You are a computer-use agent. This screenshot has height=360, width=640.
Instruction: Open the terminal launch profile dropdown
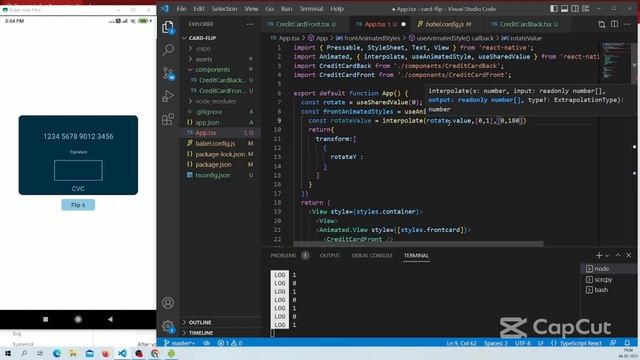point(607,256)
